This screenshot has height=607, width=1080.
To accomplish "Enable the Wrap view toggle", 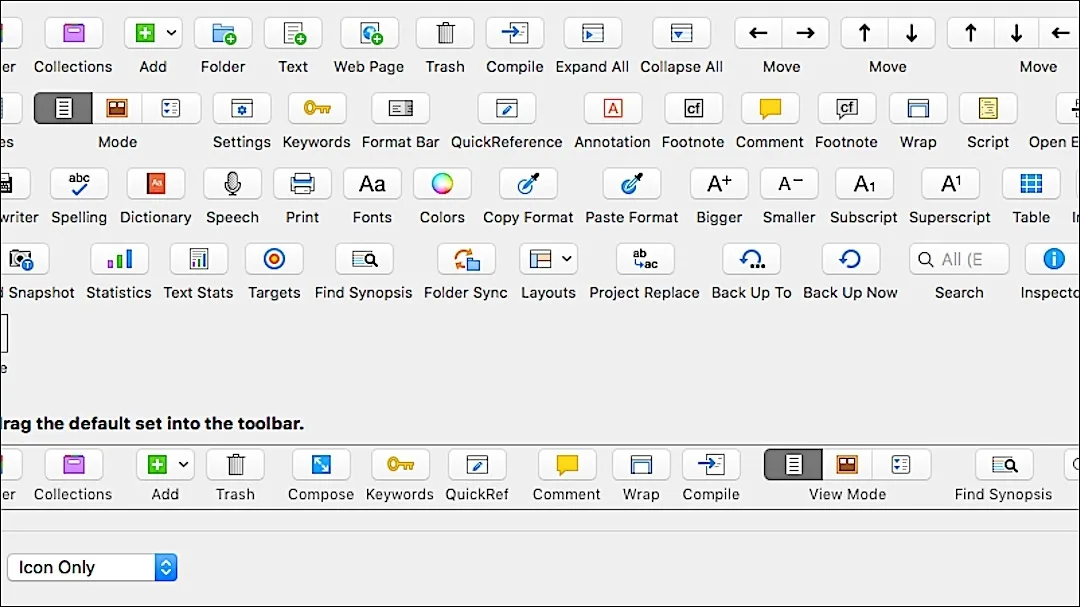I will [917, 108].
